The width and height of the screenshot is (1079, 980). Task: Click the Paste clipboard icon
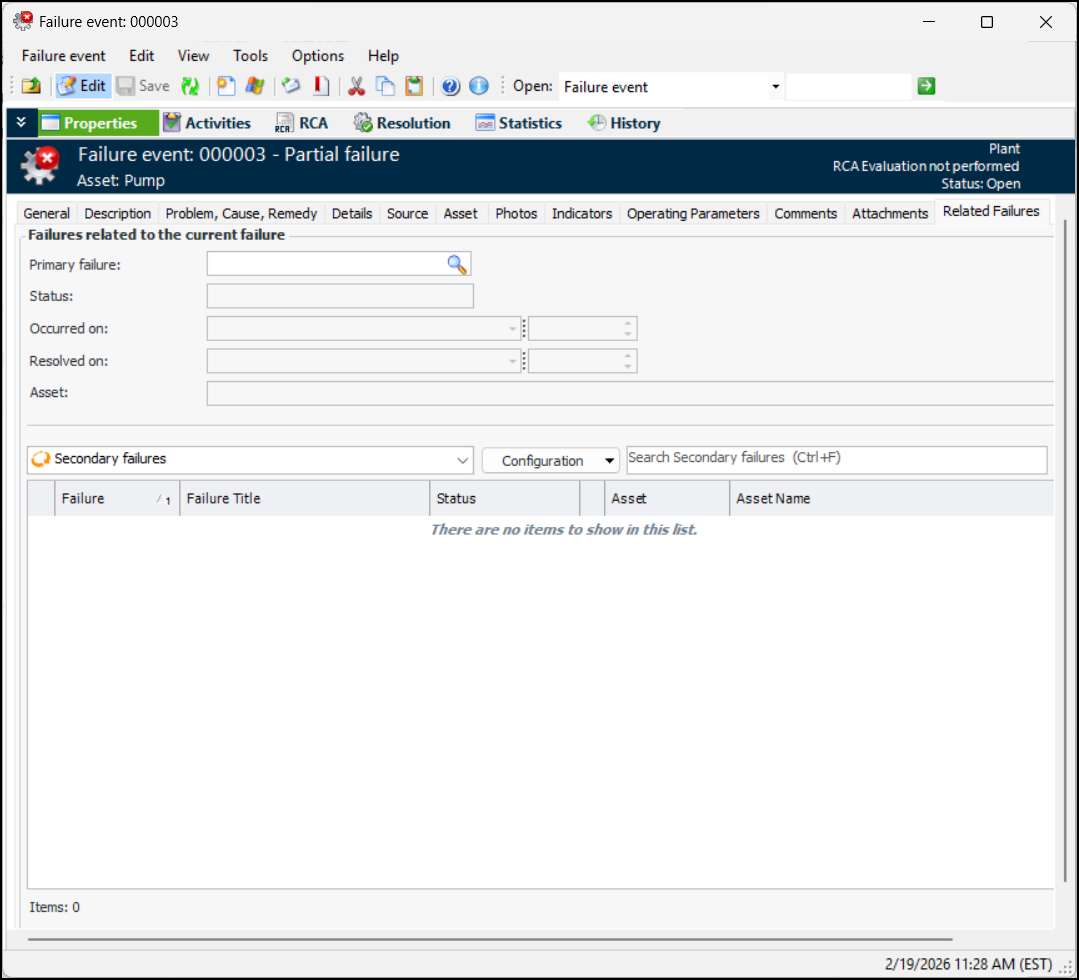[414, 86]
